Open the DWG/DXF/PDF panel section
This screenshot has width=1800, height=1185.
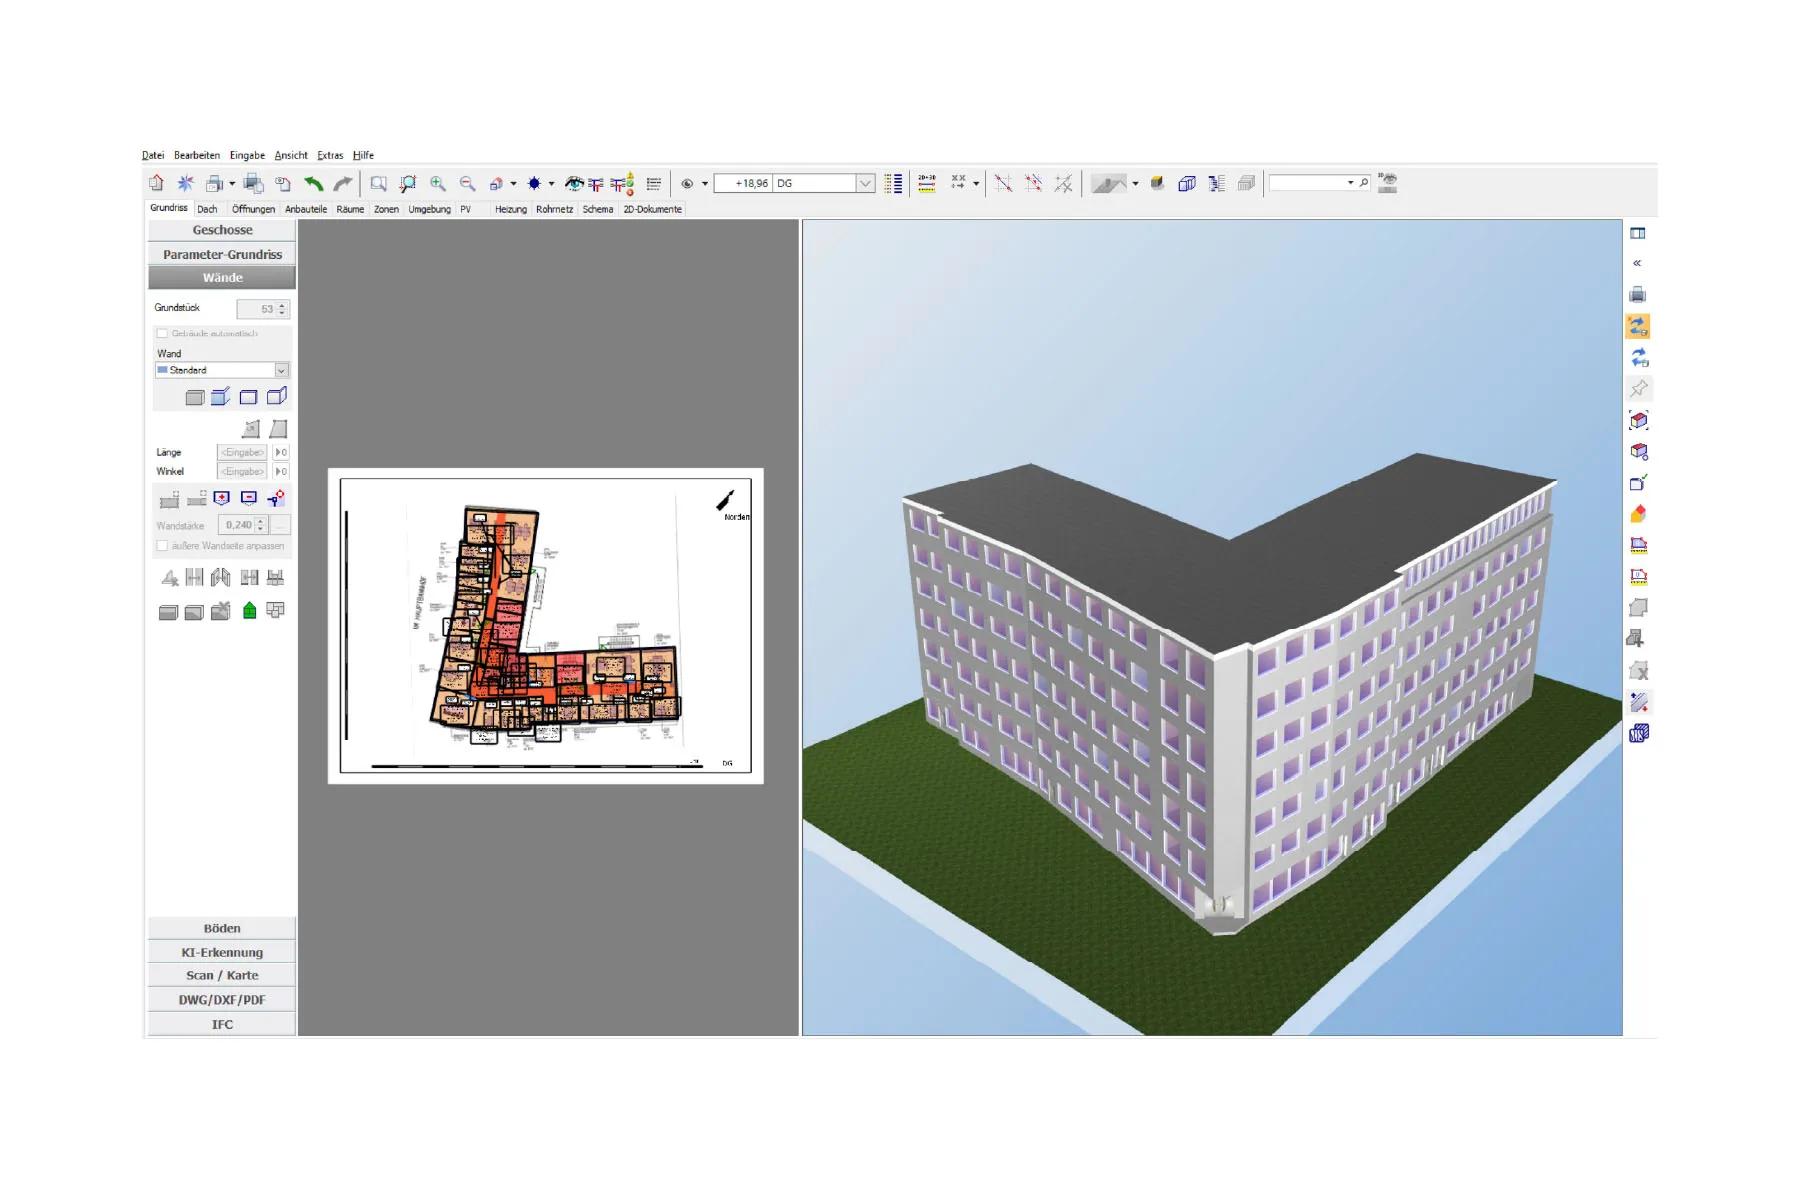pyautogui.click(x=222, y=1000)
